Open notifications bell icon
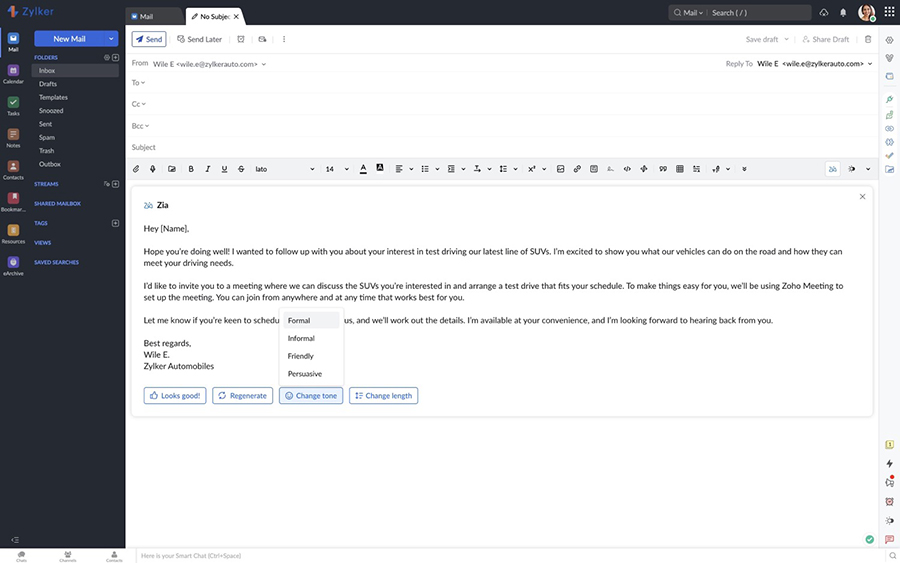This screenshot has height=563, width=900. click(843, 13)
